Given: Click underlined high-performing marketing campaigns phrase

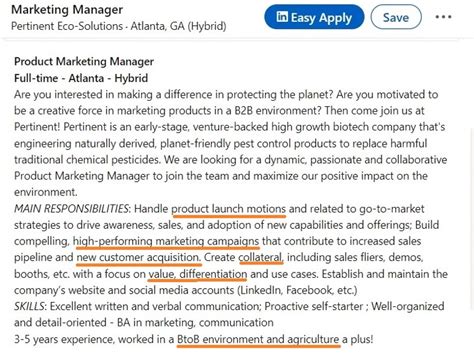Looking at the screenshot, I should 166,242.
